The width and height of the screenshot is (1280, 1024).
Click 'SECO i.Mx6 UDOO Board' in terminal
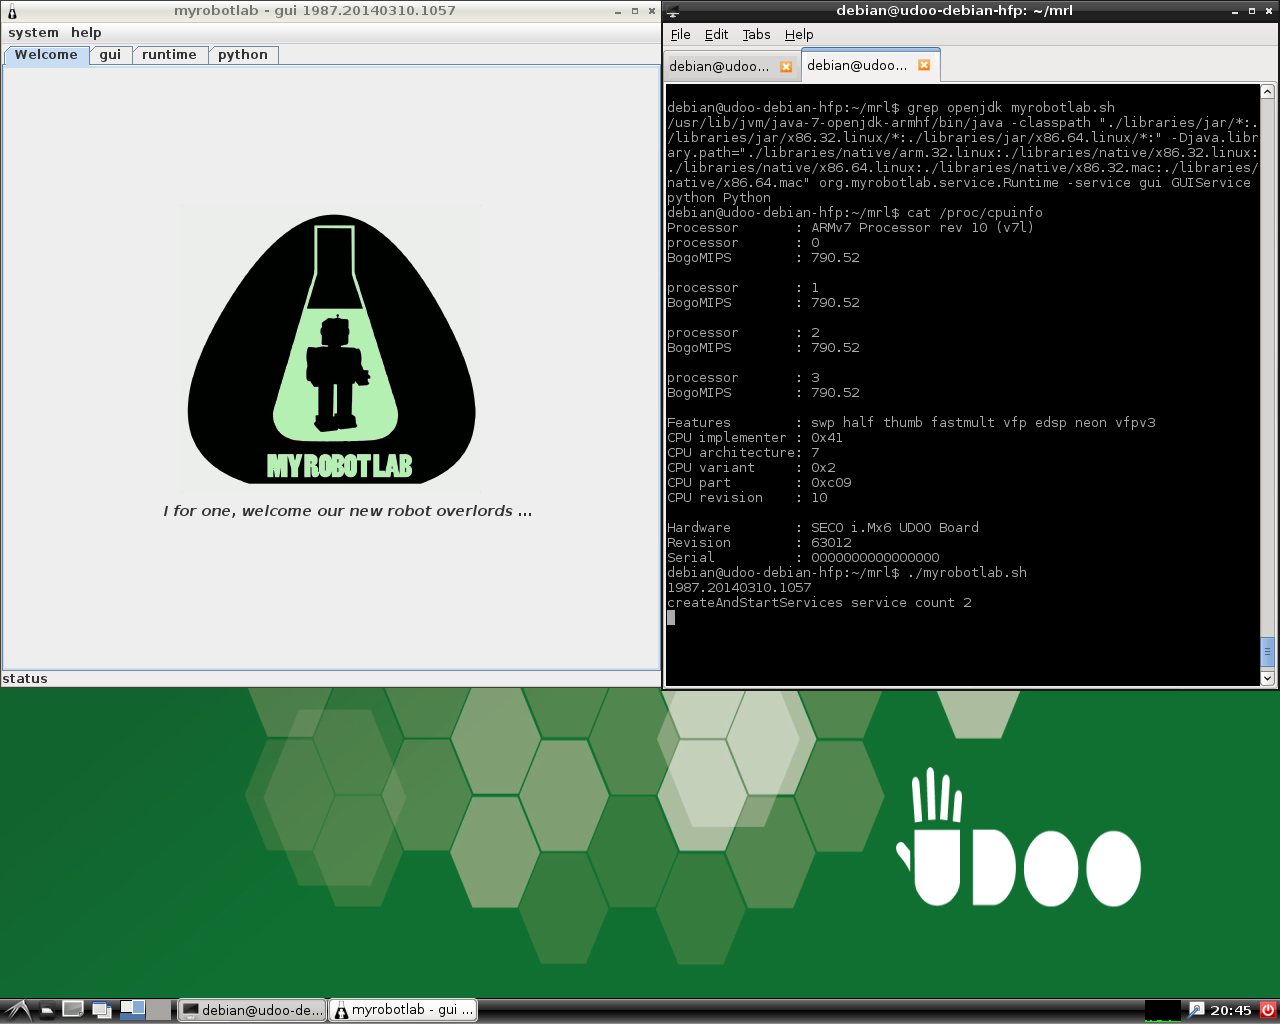(895, 528)
